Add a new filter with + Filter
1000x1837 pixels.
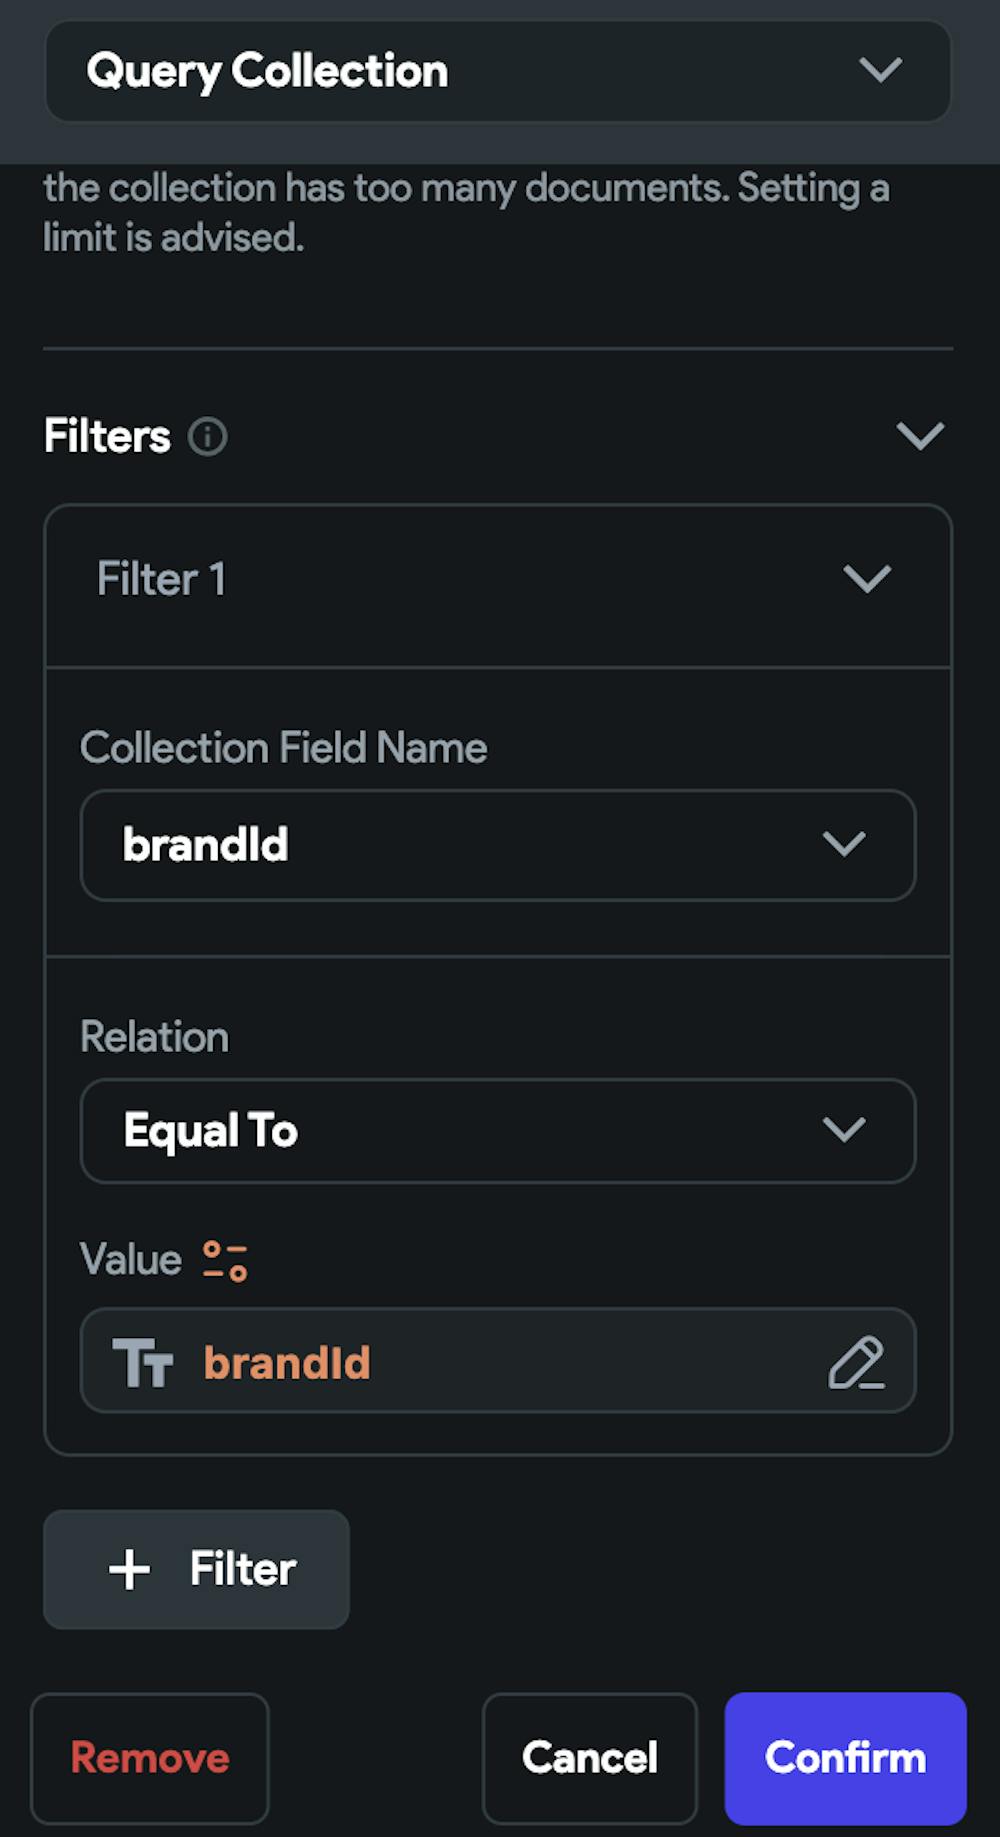(x=196, y=1569)
